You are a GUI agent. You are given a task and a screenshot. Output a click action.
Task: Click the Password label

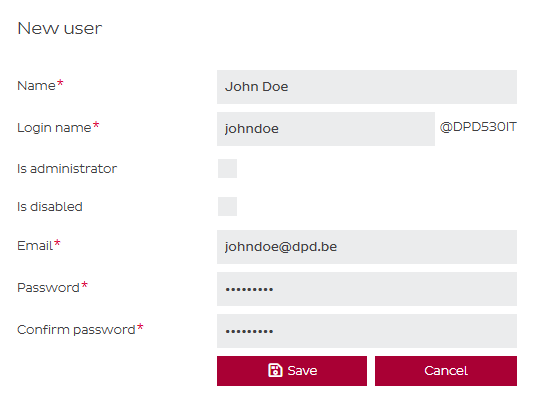click(48, 288)
